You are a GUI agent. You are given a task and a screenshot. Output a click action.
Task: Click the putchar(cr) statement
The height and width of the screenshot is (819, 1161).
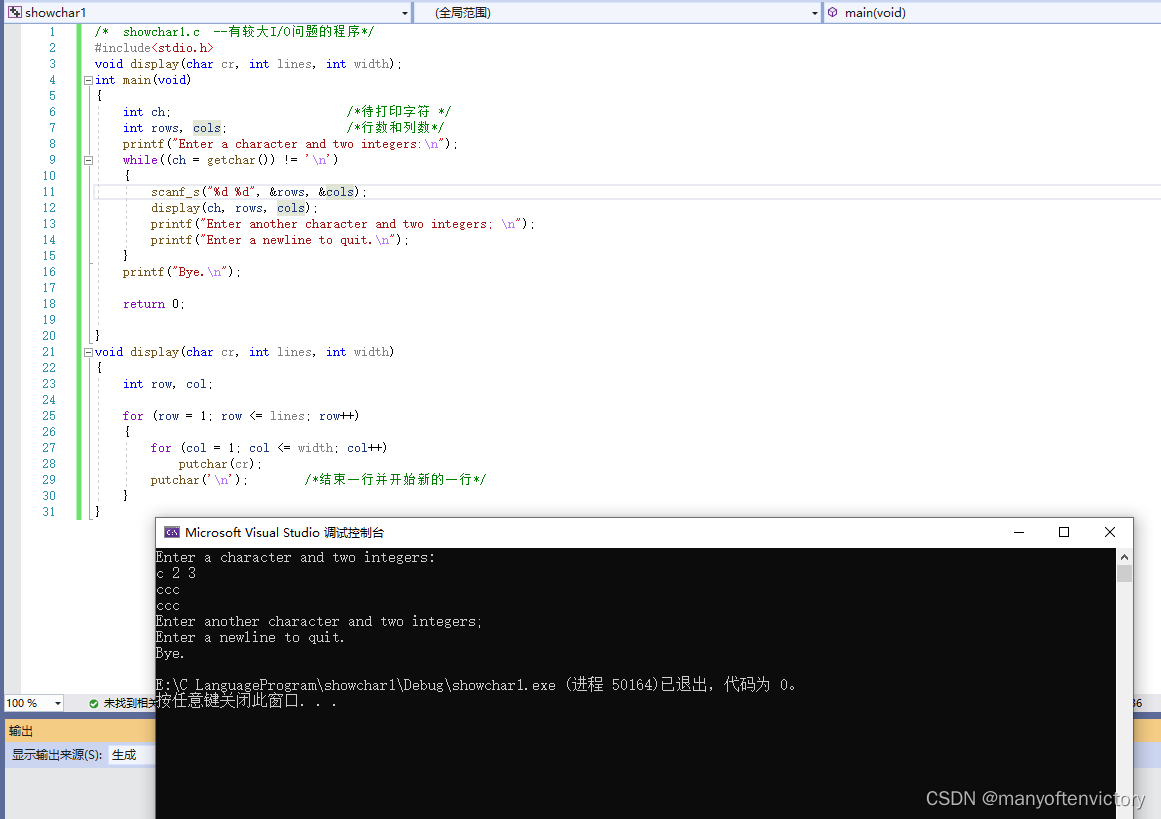220,464
